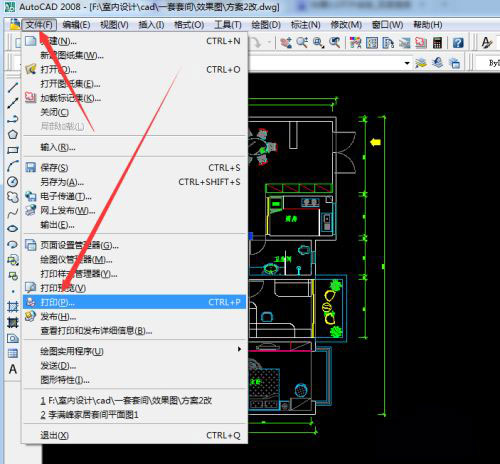Expand the 绘图实用程序(U) submenu

click(135, 351)
